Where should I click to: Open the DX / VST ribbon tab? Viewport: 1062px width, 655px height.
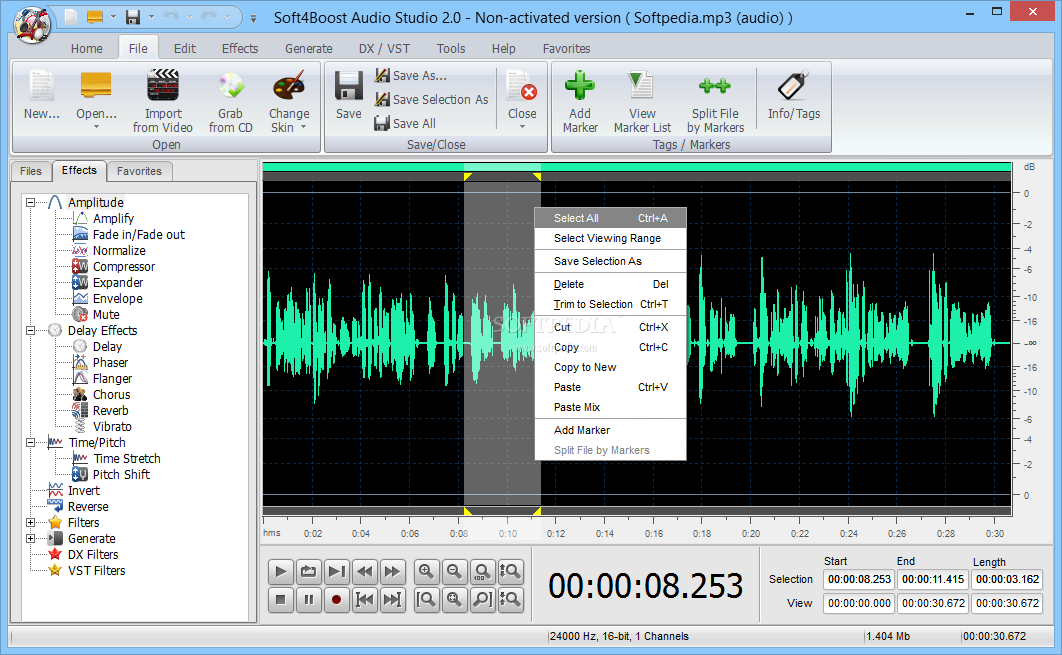[x=384, y=49]
